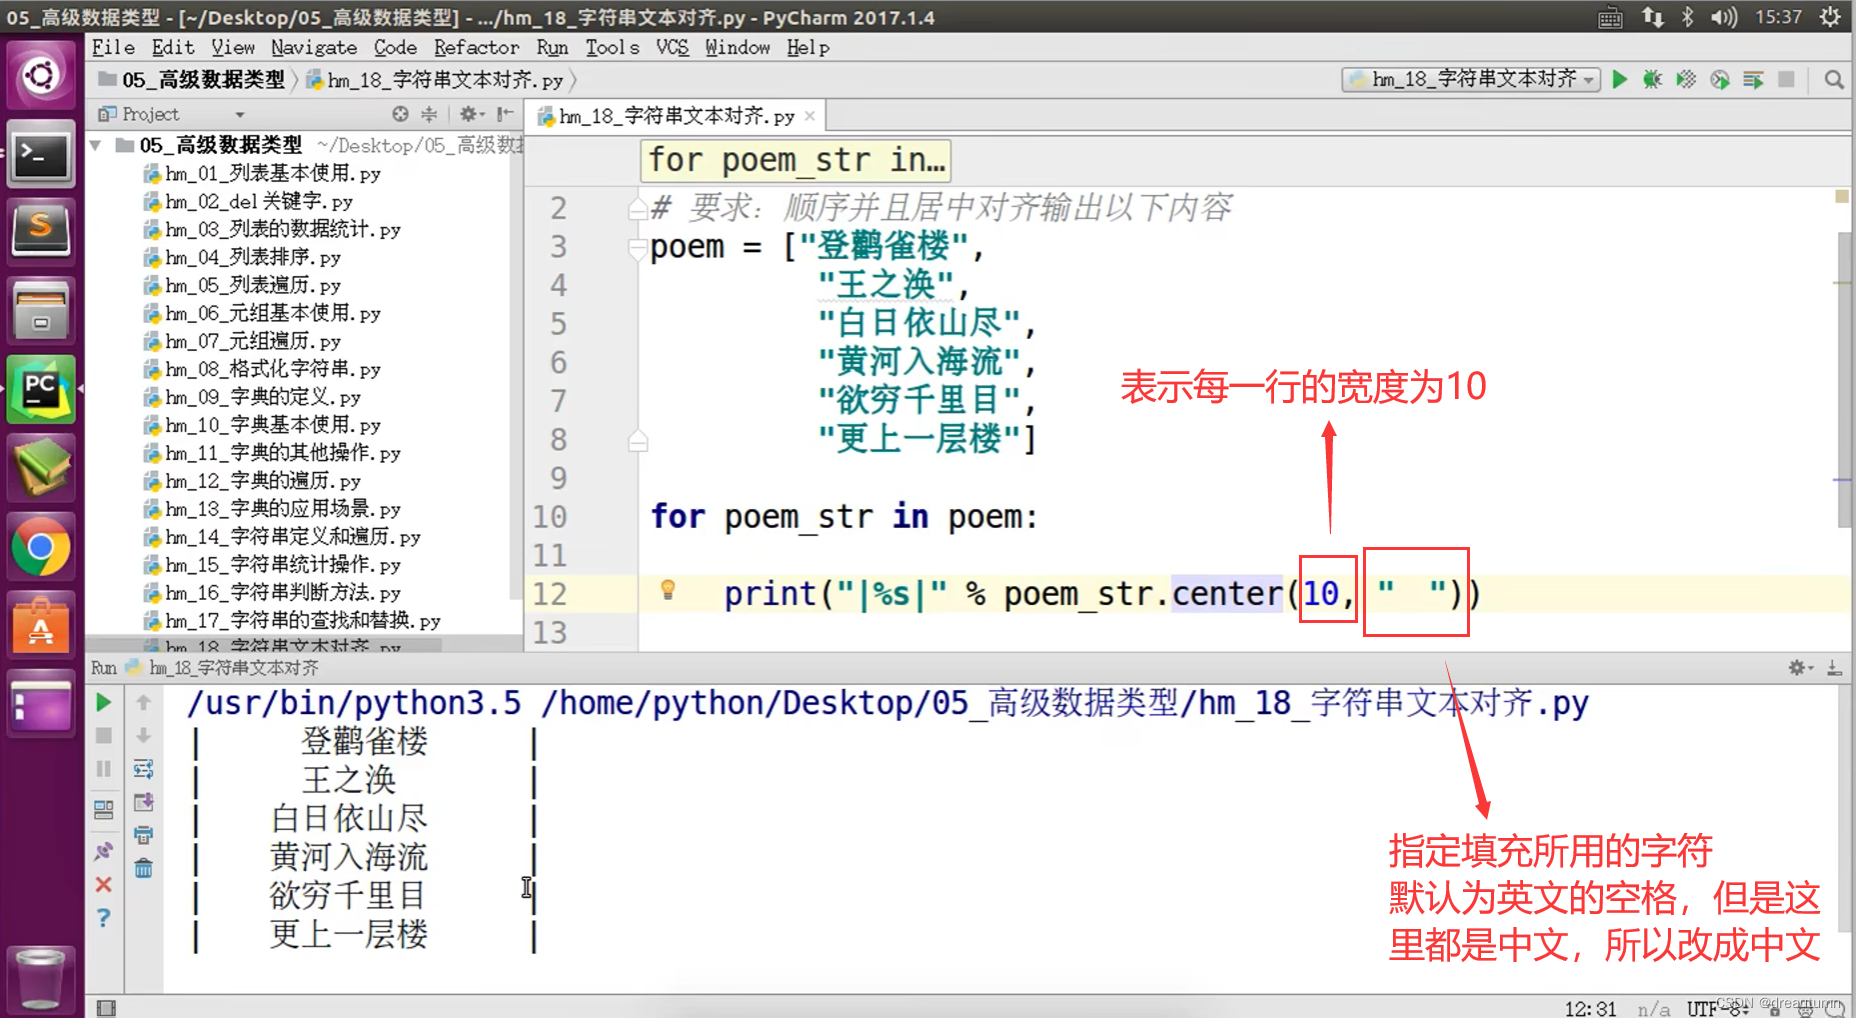Image resolution: width=1856 pixels, height=1018 pixels.
Task: Open hm_12_字典的遍历.py file
Action: click(252, 482)
